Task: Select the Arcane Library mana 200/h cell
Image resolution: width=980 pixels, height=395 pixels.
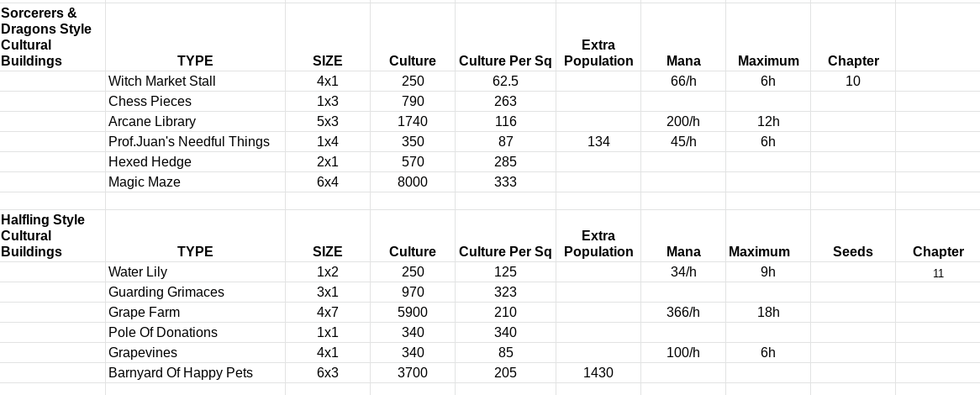Action: (683, 121)
